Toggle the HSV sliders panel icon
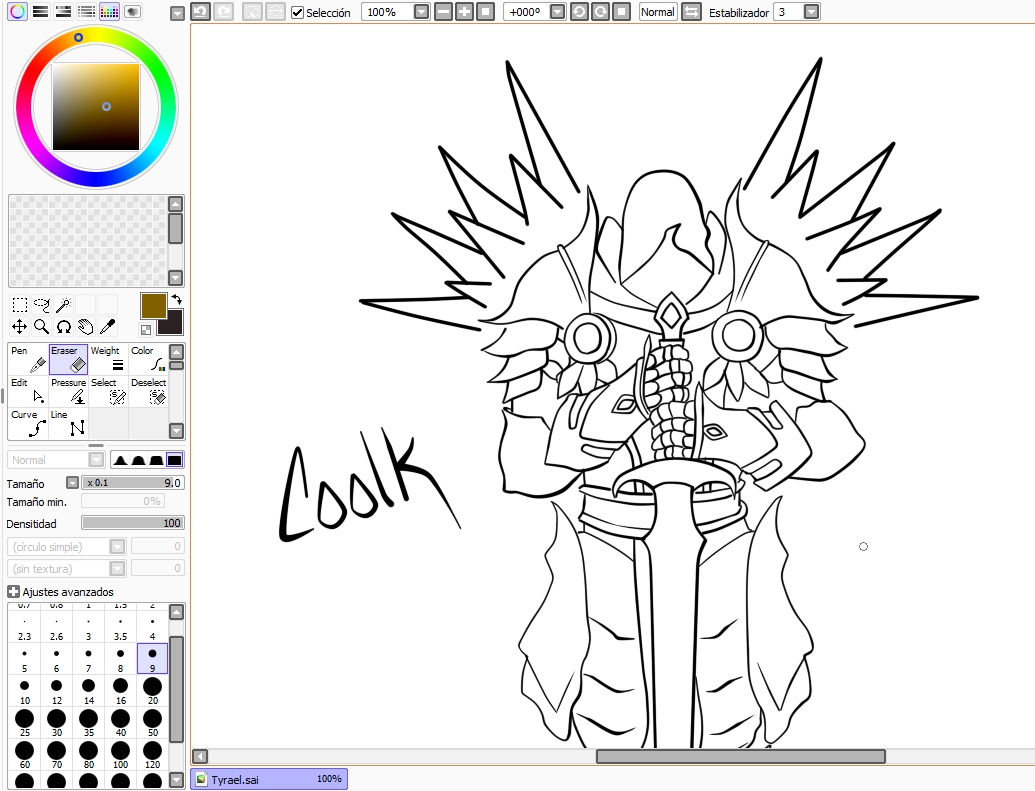 [x=63, y=11]
